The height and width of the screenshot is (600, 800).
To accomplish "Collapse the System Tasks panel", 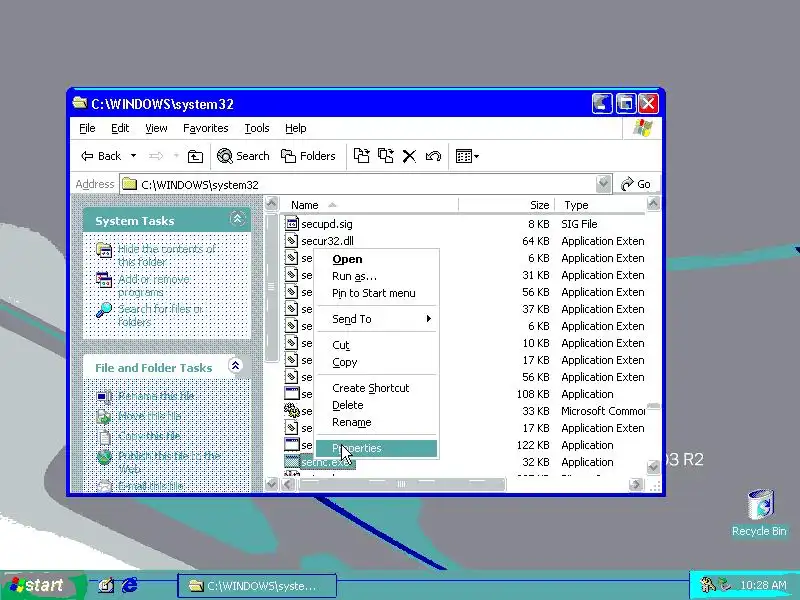I will coord(237,219).
